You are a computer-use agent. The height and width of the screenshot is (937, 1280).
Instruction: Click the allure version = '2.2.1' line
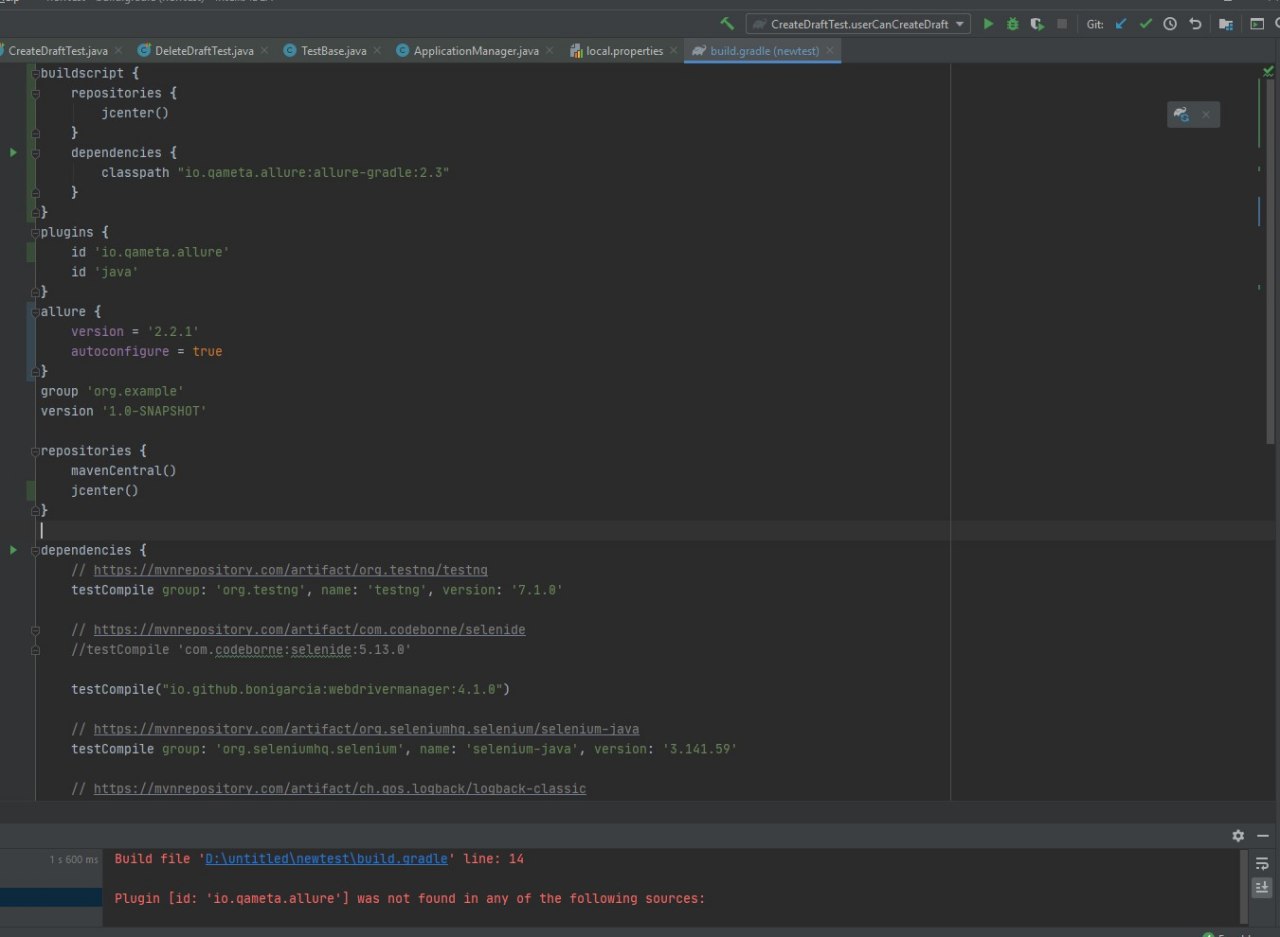(135, 331)
